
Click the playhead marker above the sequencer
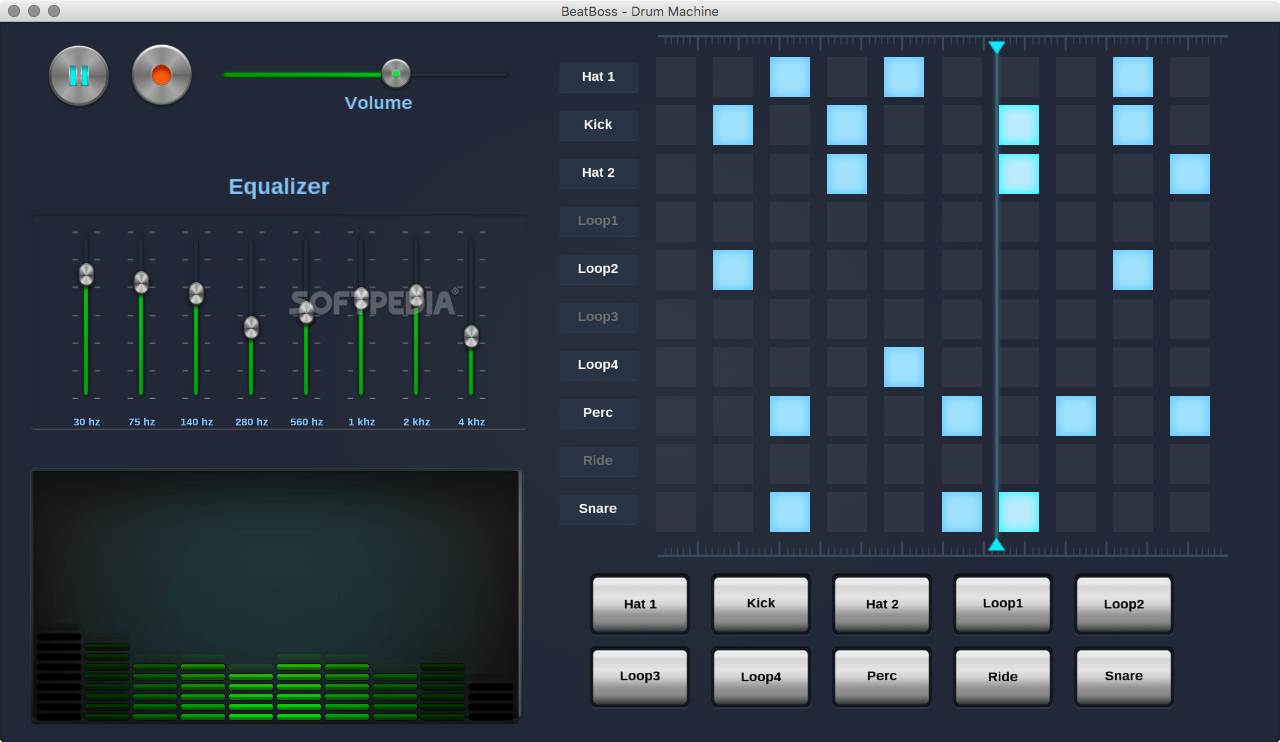[x=996, y=46]
